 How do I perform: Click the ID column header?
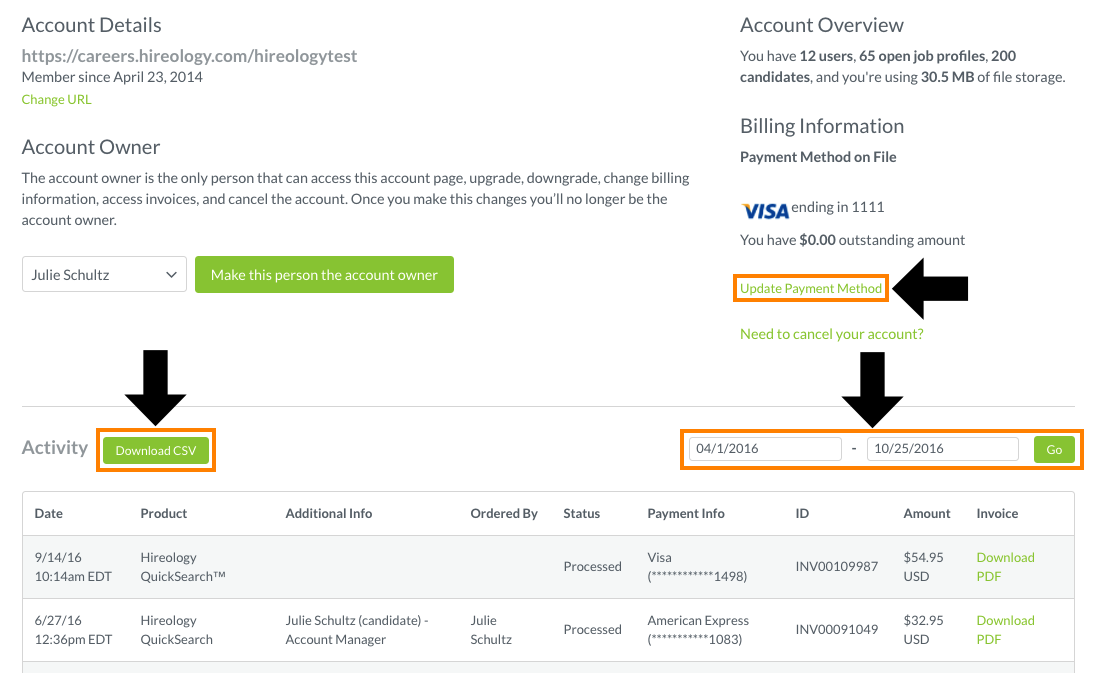tap(802, 513)
